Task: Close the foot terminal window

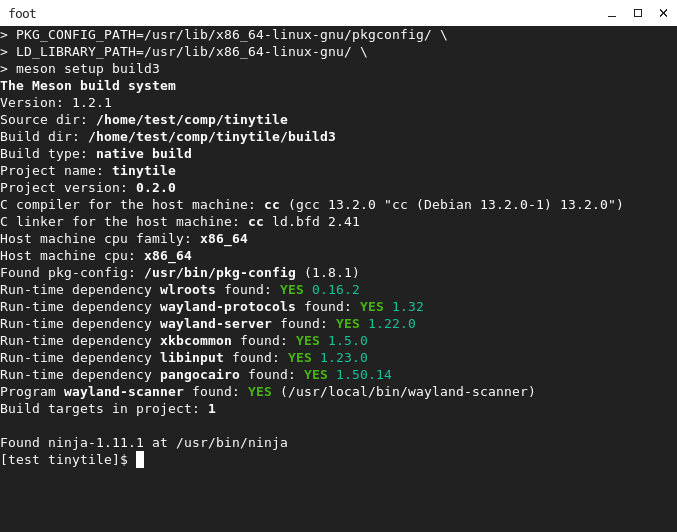Action: [x=664, y=13]
